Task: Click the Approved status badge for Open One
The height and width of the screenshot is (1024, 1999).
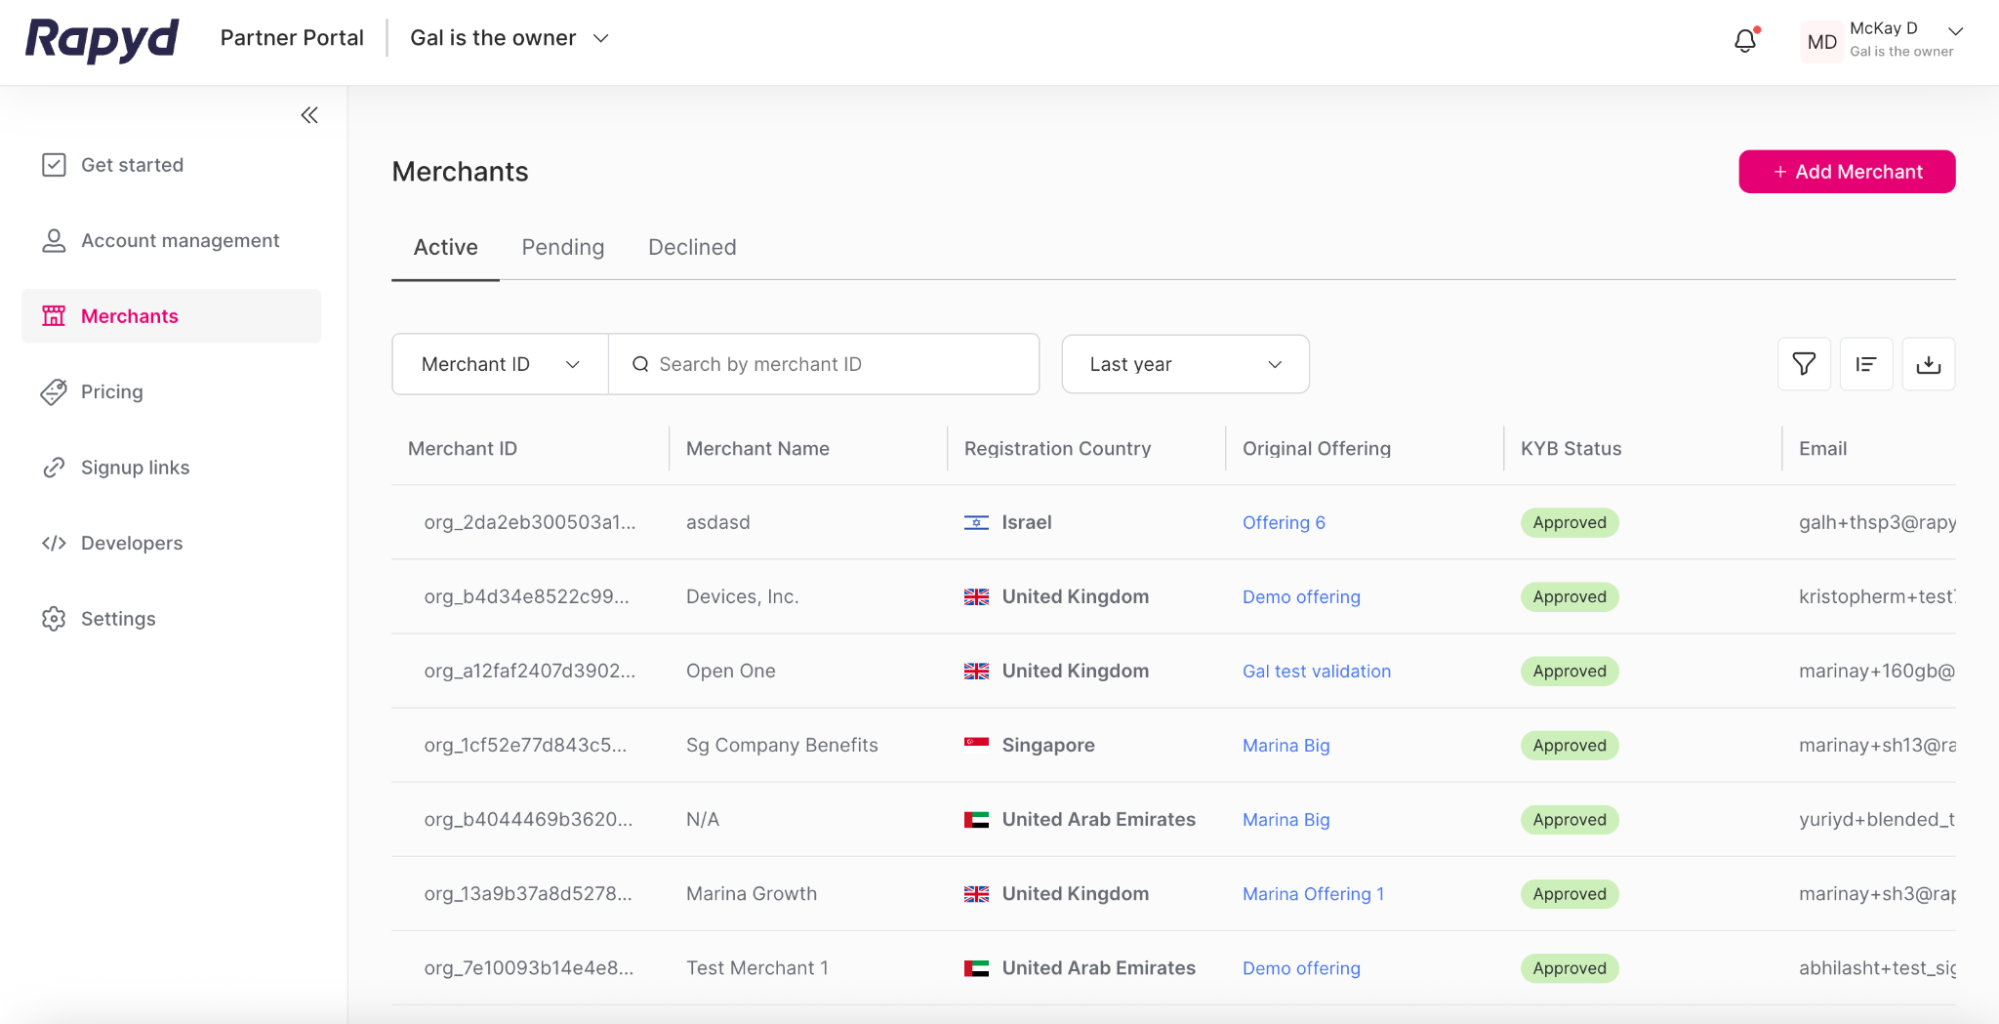Action: tap(1569, 670)
